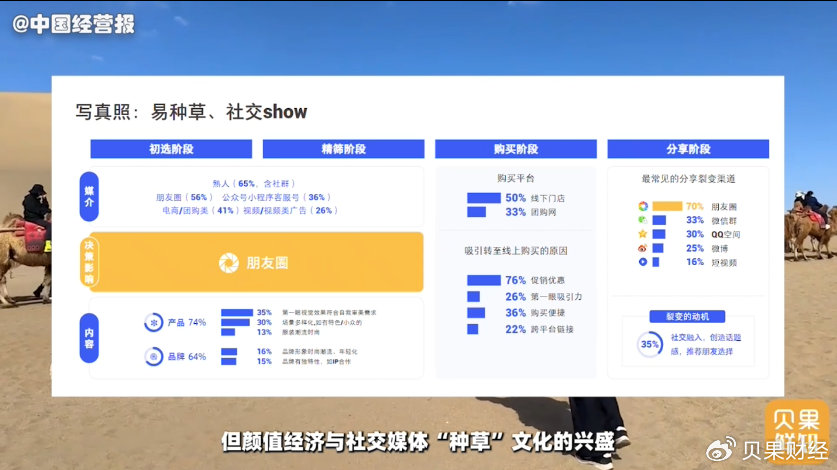Click the slide title 写真照：易种草、社交show

191,112
